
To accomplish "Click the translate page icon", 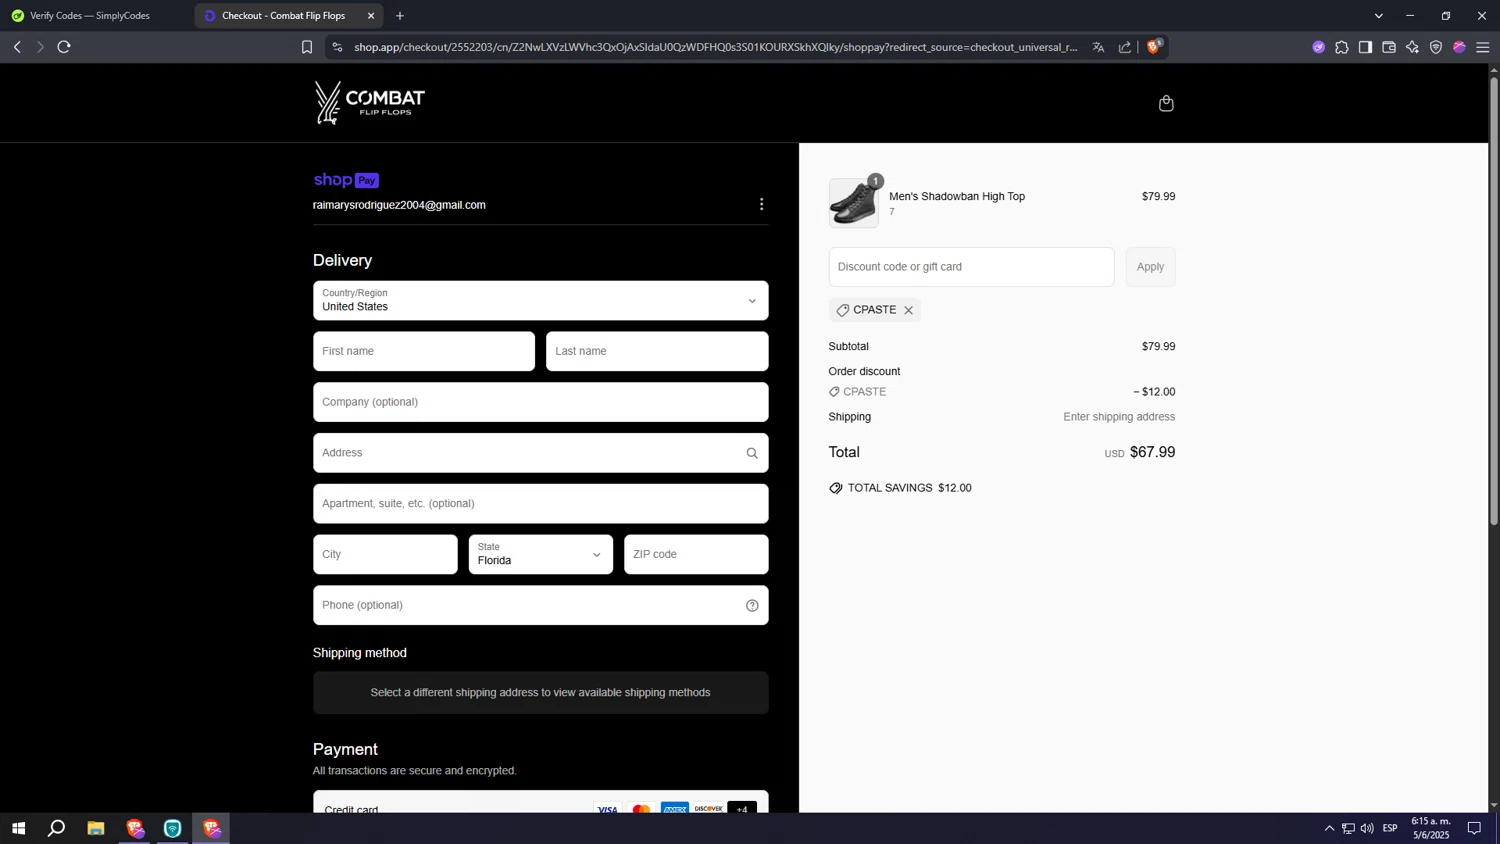I will [1098, 47].
